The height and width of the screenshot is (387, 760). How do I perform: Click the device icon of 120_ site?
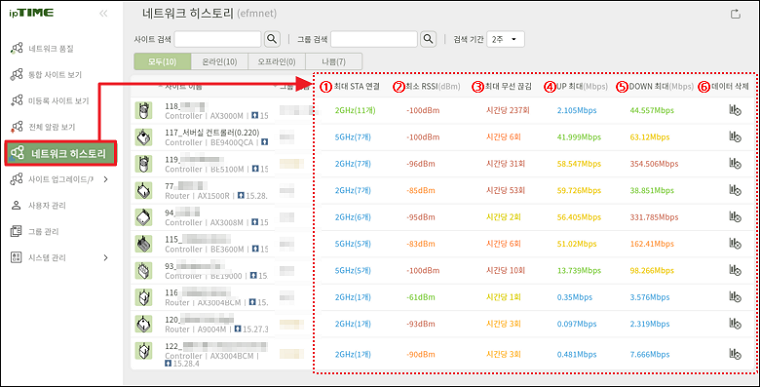tap(143, 324)
